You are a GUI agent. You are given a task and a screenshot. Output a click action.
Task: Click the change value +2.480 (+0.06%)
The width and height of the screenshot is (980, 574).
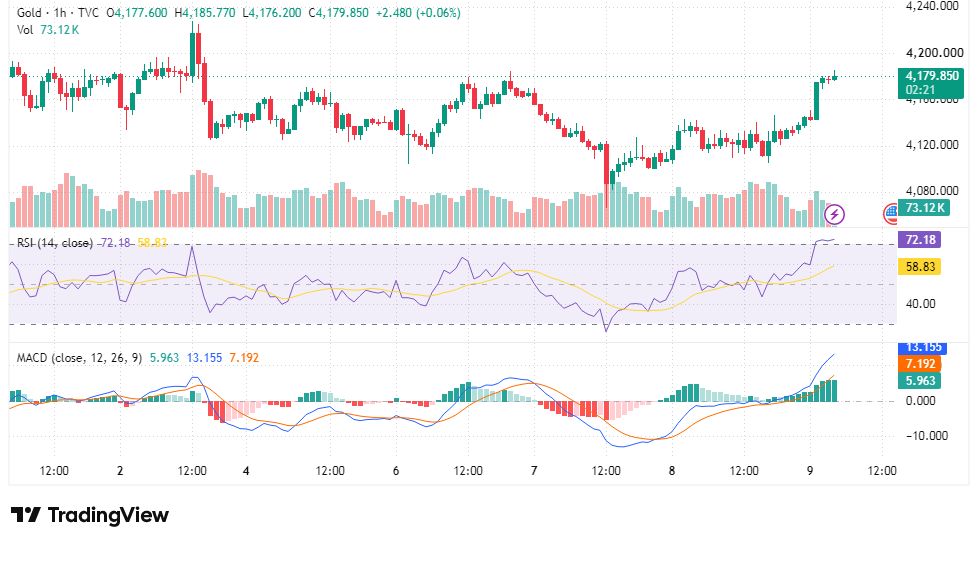click(418, 13)
